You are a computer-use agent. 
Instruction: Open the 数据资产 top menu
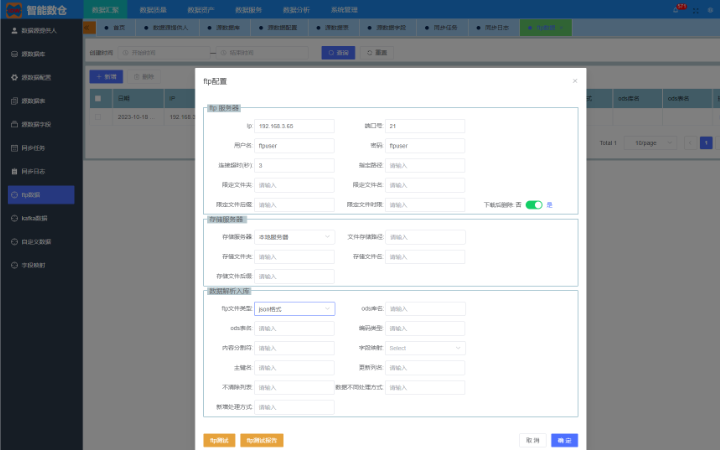[201, 10]
